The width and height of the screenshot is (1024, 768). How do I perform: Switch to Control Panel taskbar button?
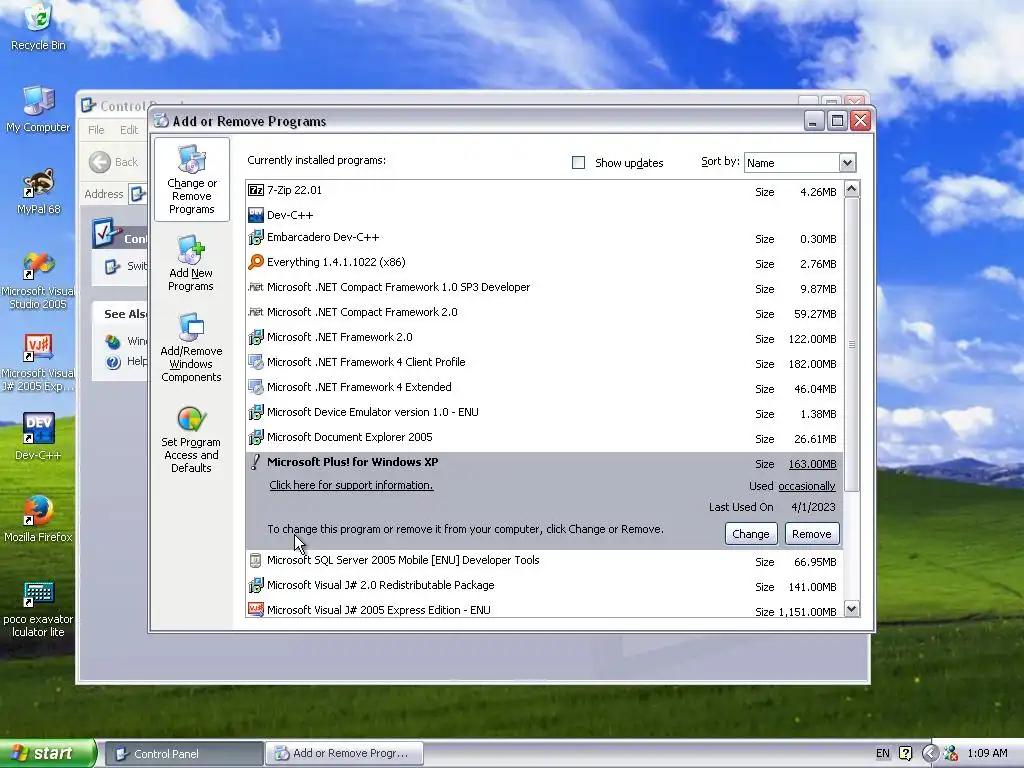(x=184, y=754)
